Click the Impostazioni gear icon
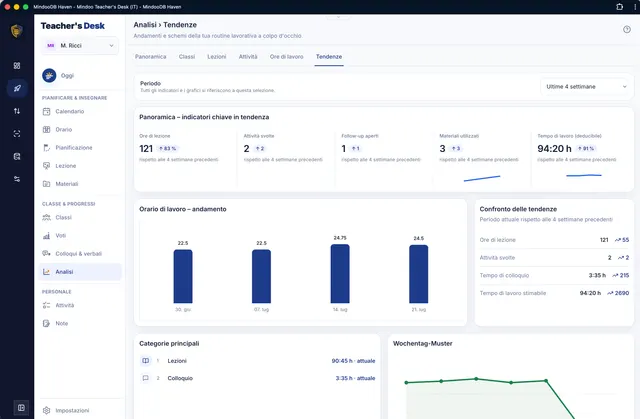This screenshot has width=640, height=419. pos(47,410)
